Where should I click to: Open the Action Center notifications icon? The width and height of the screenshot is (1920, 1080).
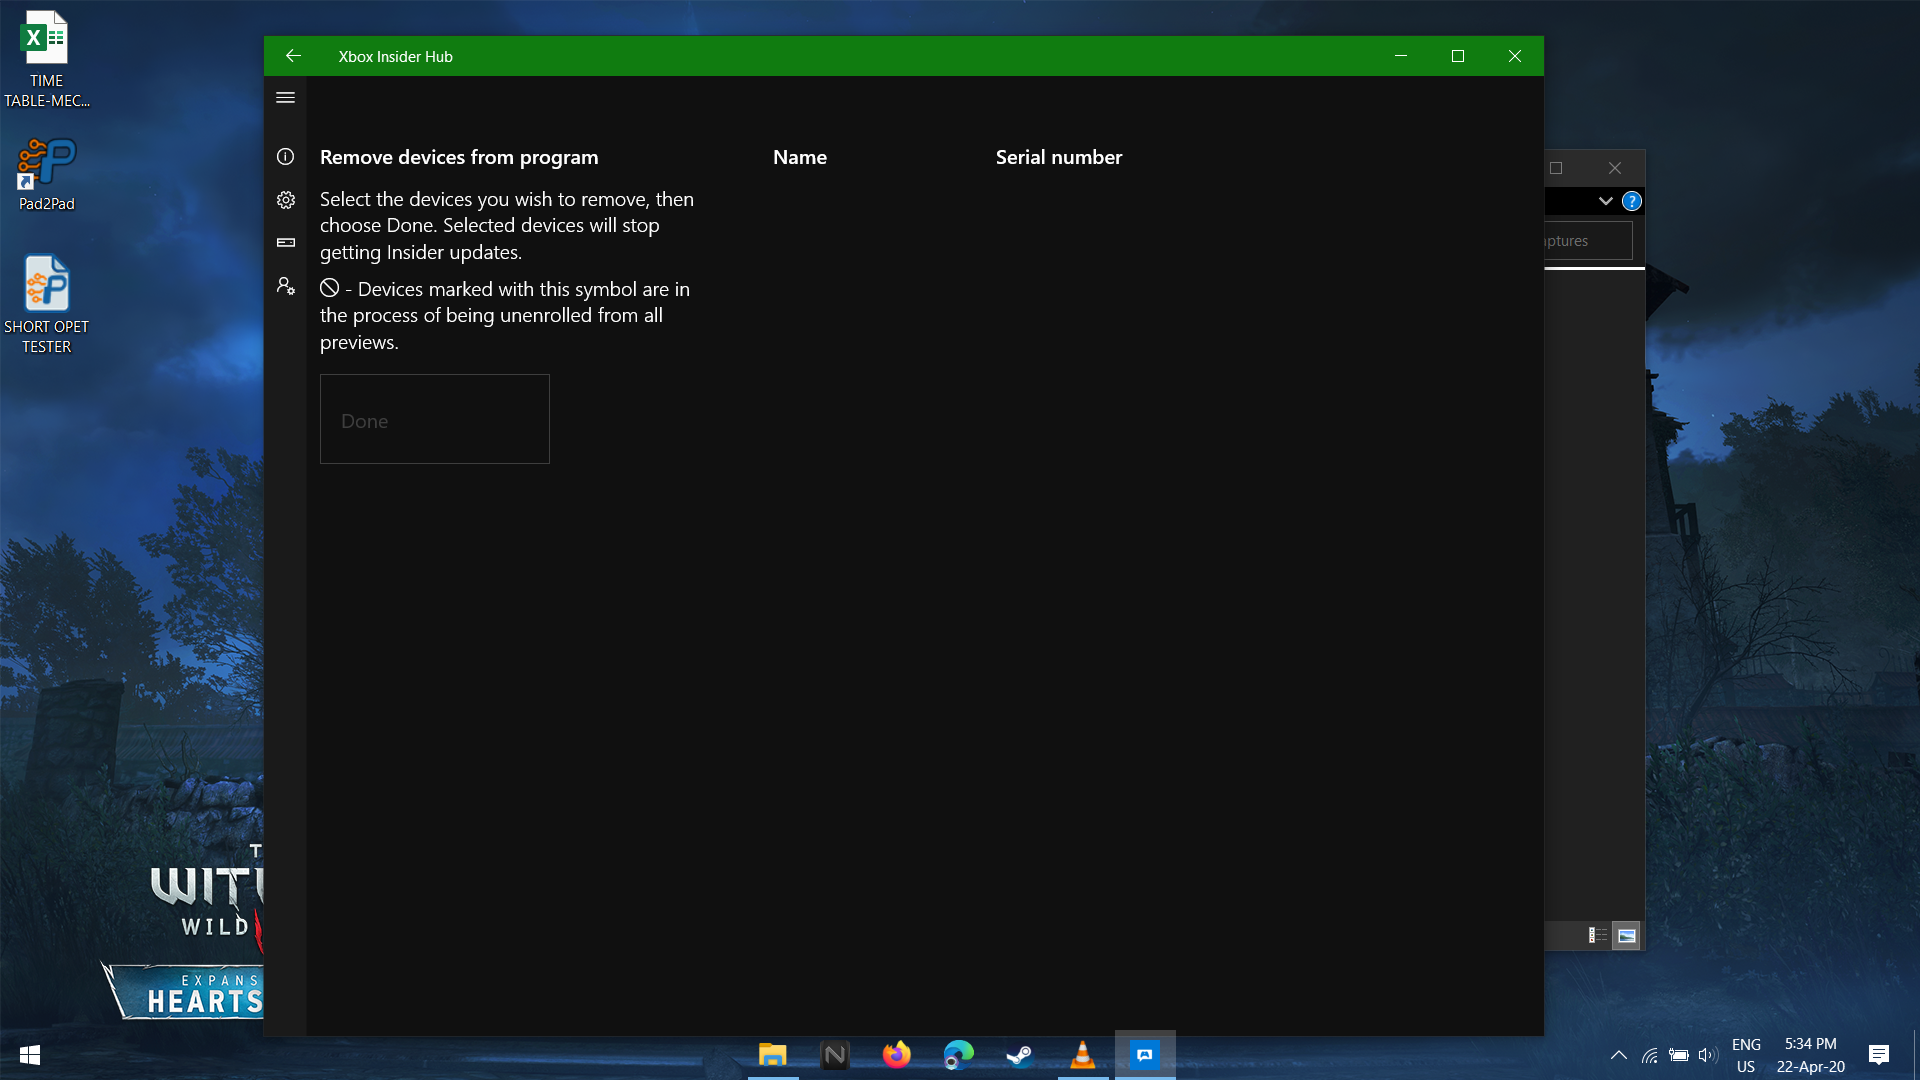(x=1879, y=1055)
